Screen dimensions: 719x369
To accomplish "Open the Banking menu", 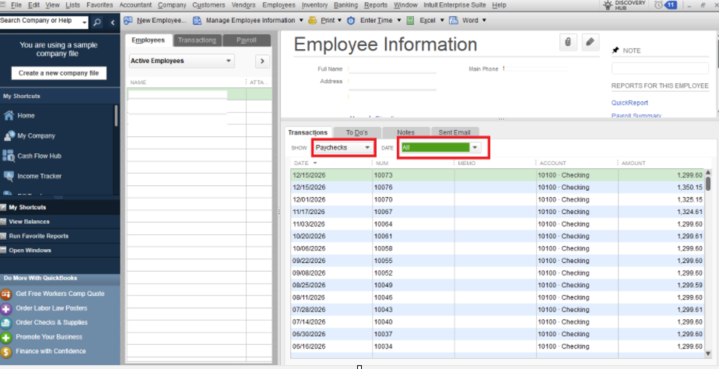I will pos(346,5).
